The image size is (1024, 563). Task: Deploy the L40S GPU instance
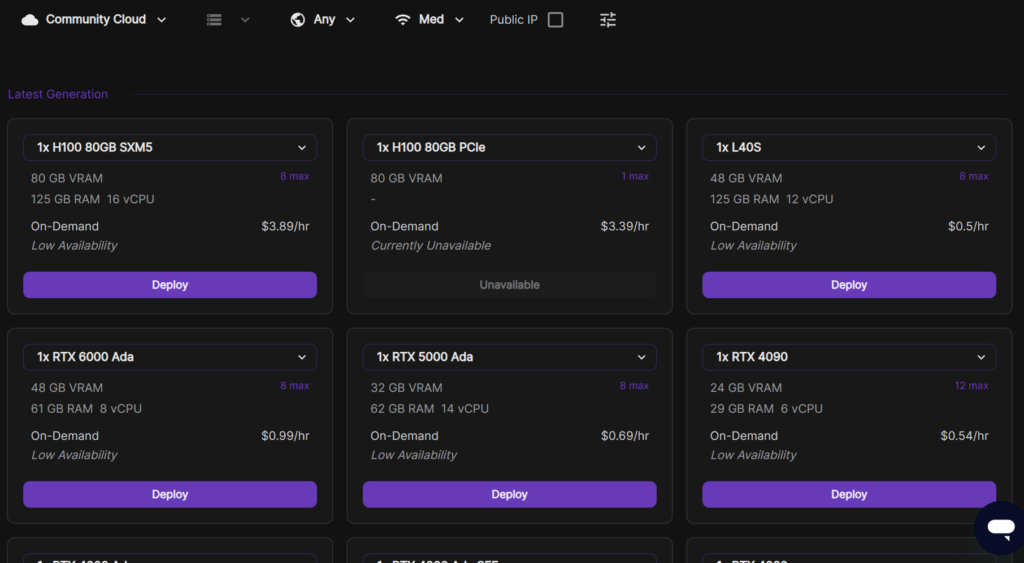click(849, 285)
